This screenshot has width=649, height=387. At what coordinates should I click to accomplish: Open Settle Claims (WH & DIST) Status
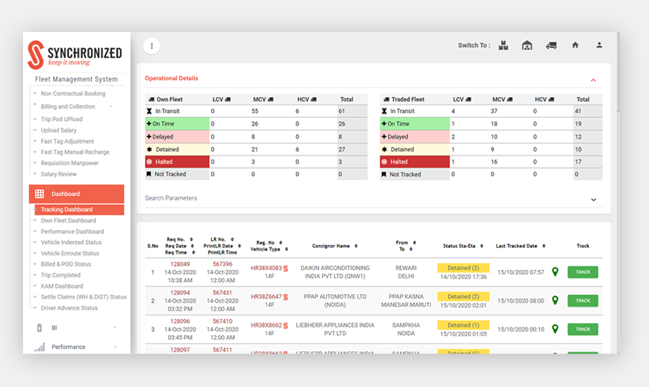pyautogui.click(x=83, y=297)
